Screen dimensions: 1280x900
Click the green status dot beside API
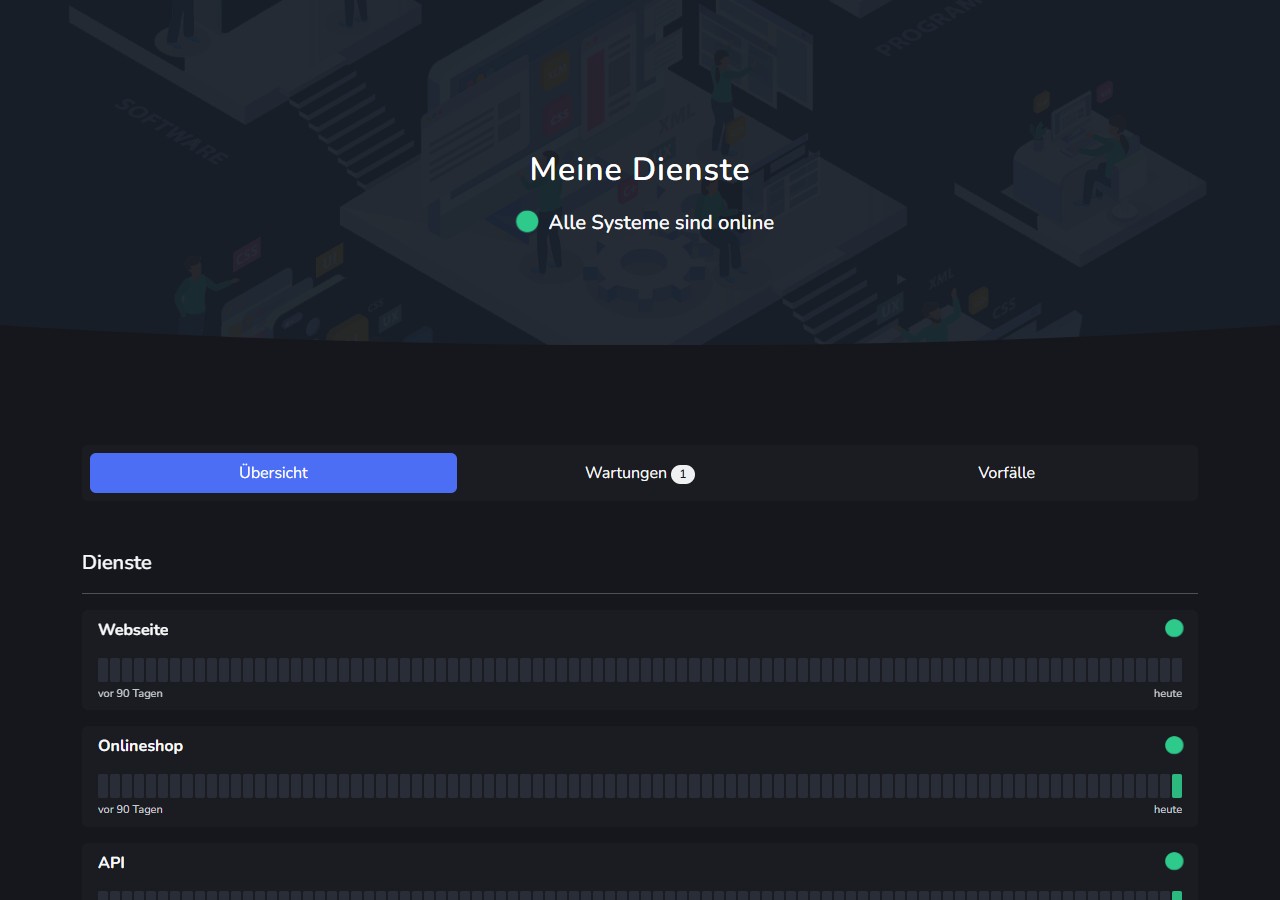coord(1174,861)
